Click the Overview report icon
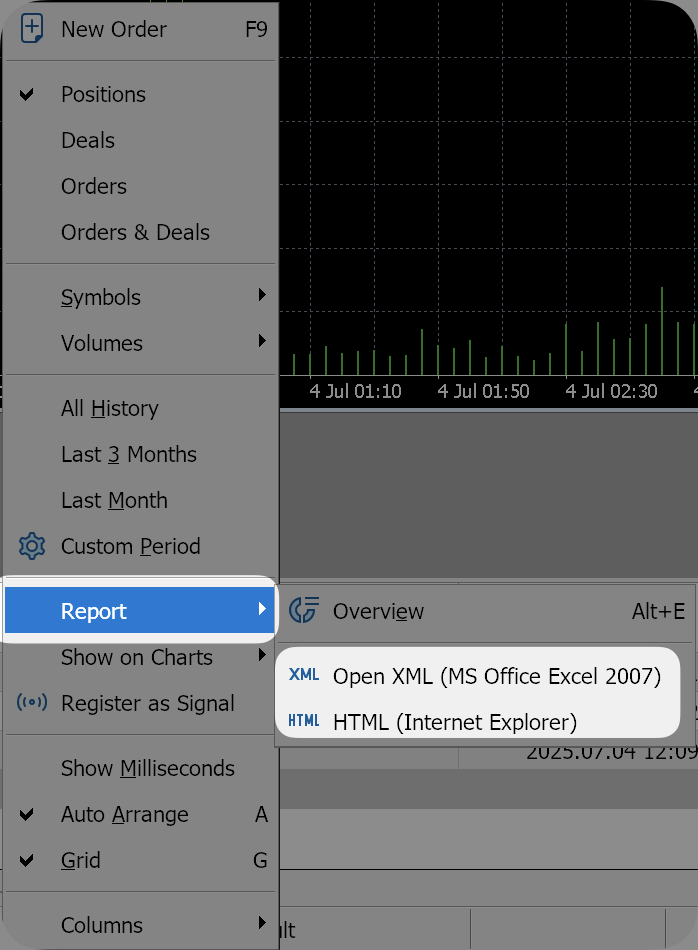This screenshot has height=950, width=698. 304,610
